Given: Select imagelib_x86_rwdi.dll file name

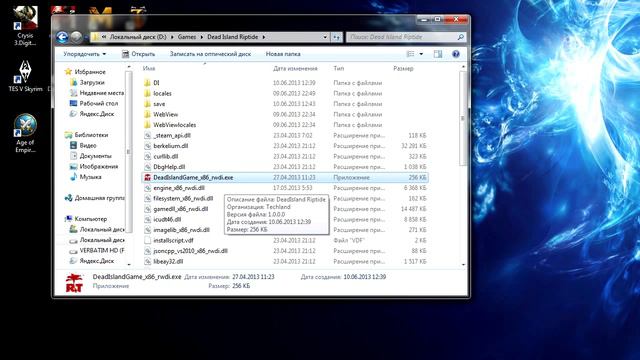Looking at the screenshot, I should click(x=181, y=230).
